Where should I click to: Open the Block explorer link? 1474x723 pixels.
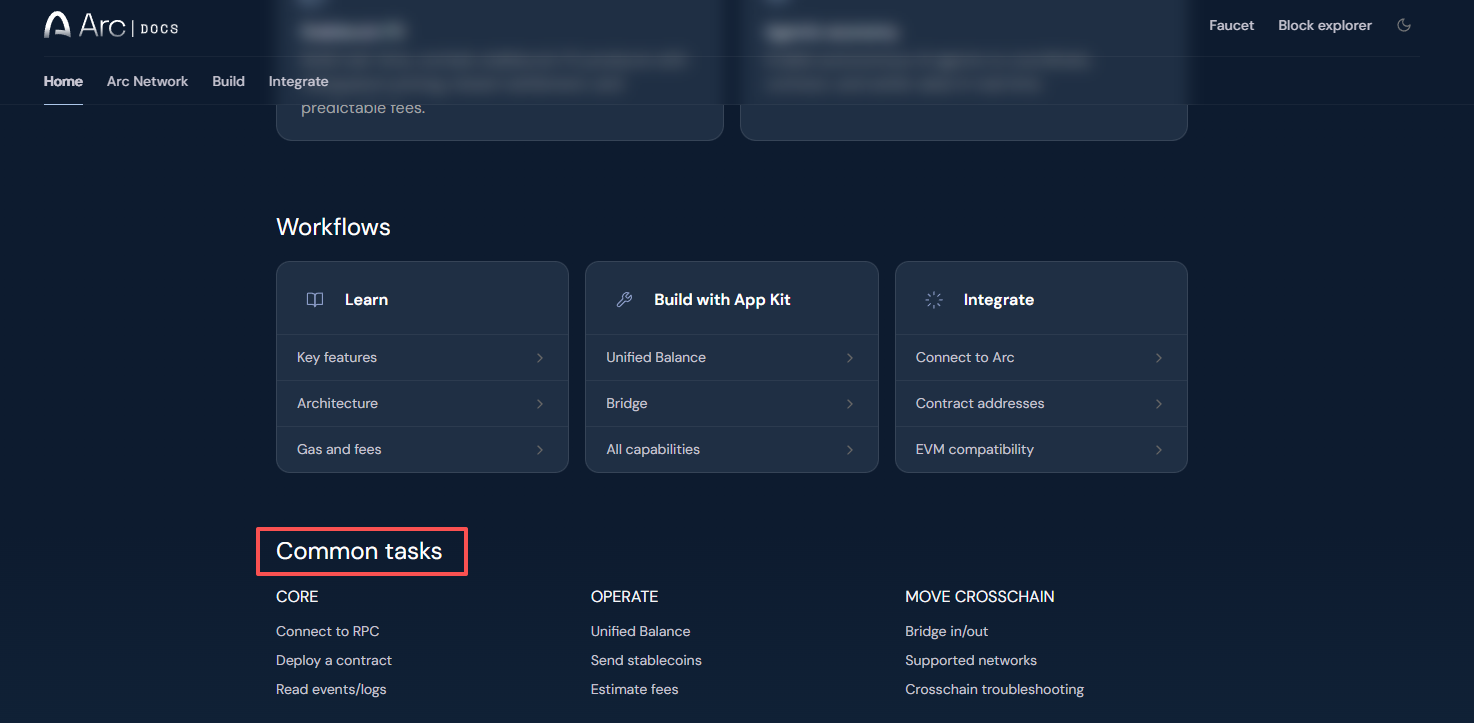point(1325,25)
